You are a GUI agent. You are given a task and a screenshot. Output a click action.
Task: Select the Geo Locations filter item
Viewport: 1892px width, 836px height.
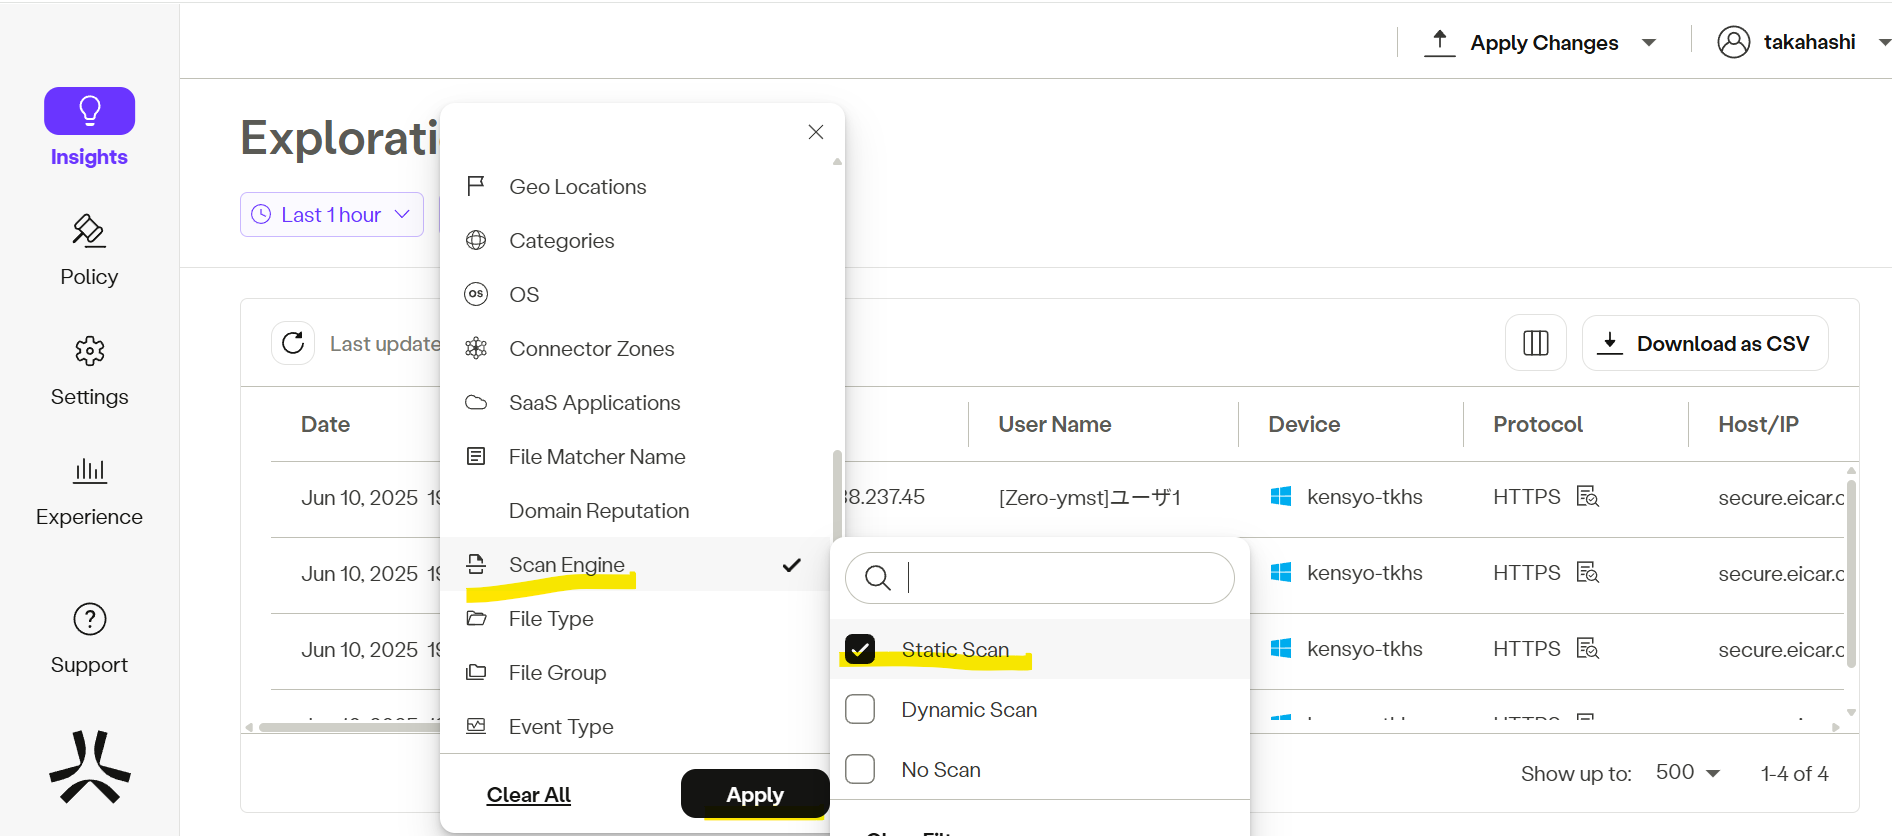(577, 187)
